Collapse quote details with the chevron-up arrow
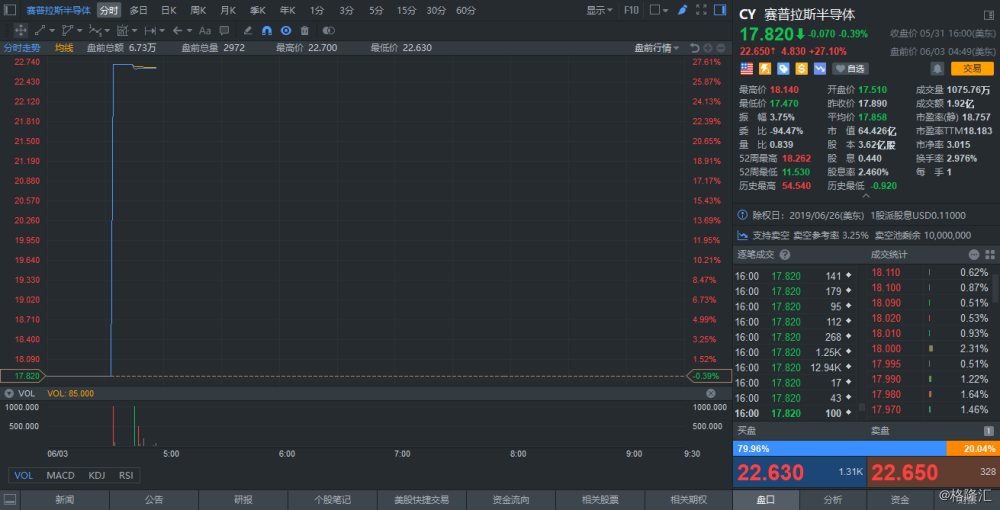This screenshot has width=1000, height=510. (x=865, y=196)
